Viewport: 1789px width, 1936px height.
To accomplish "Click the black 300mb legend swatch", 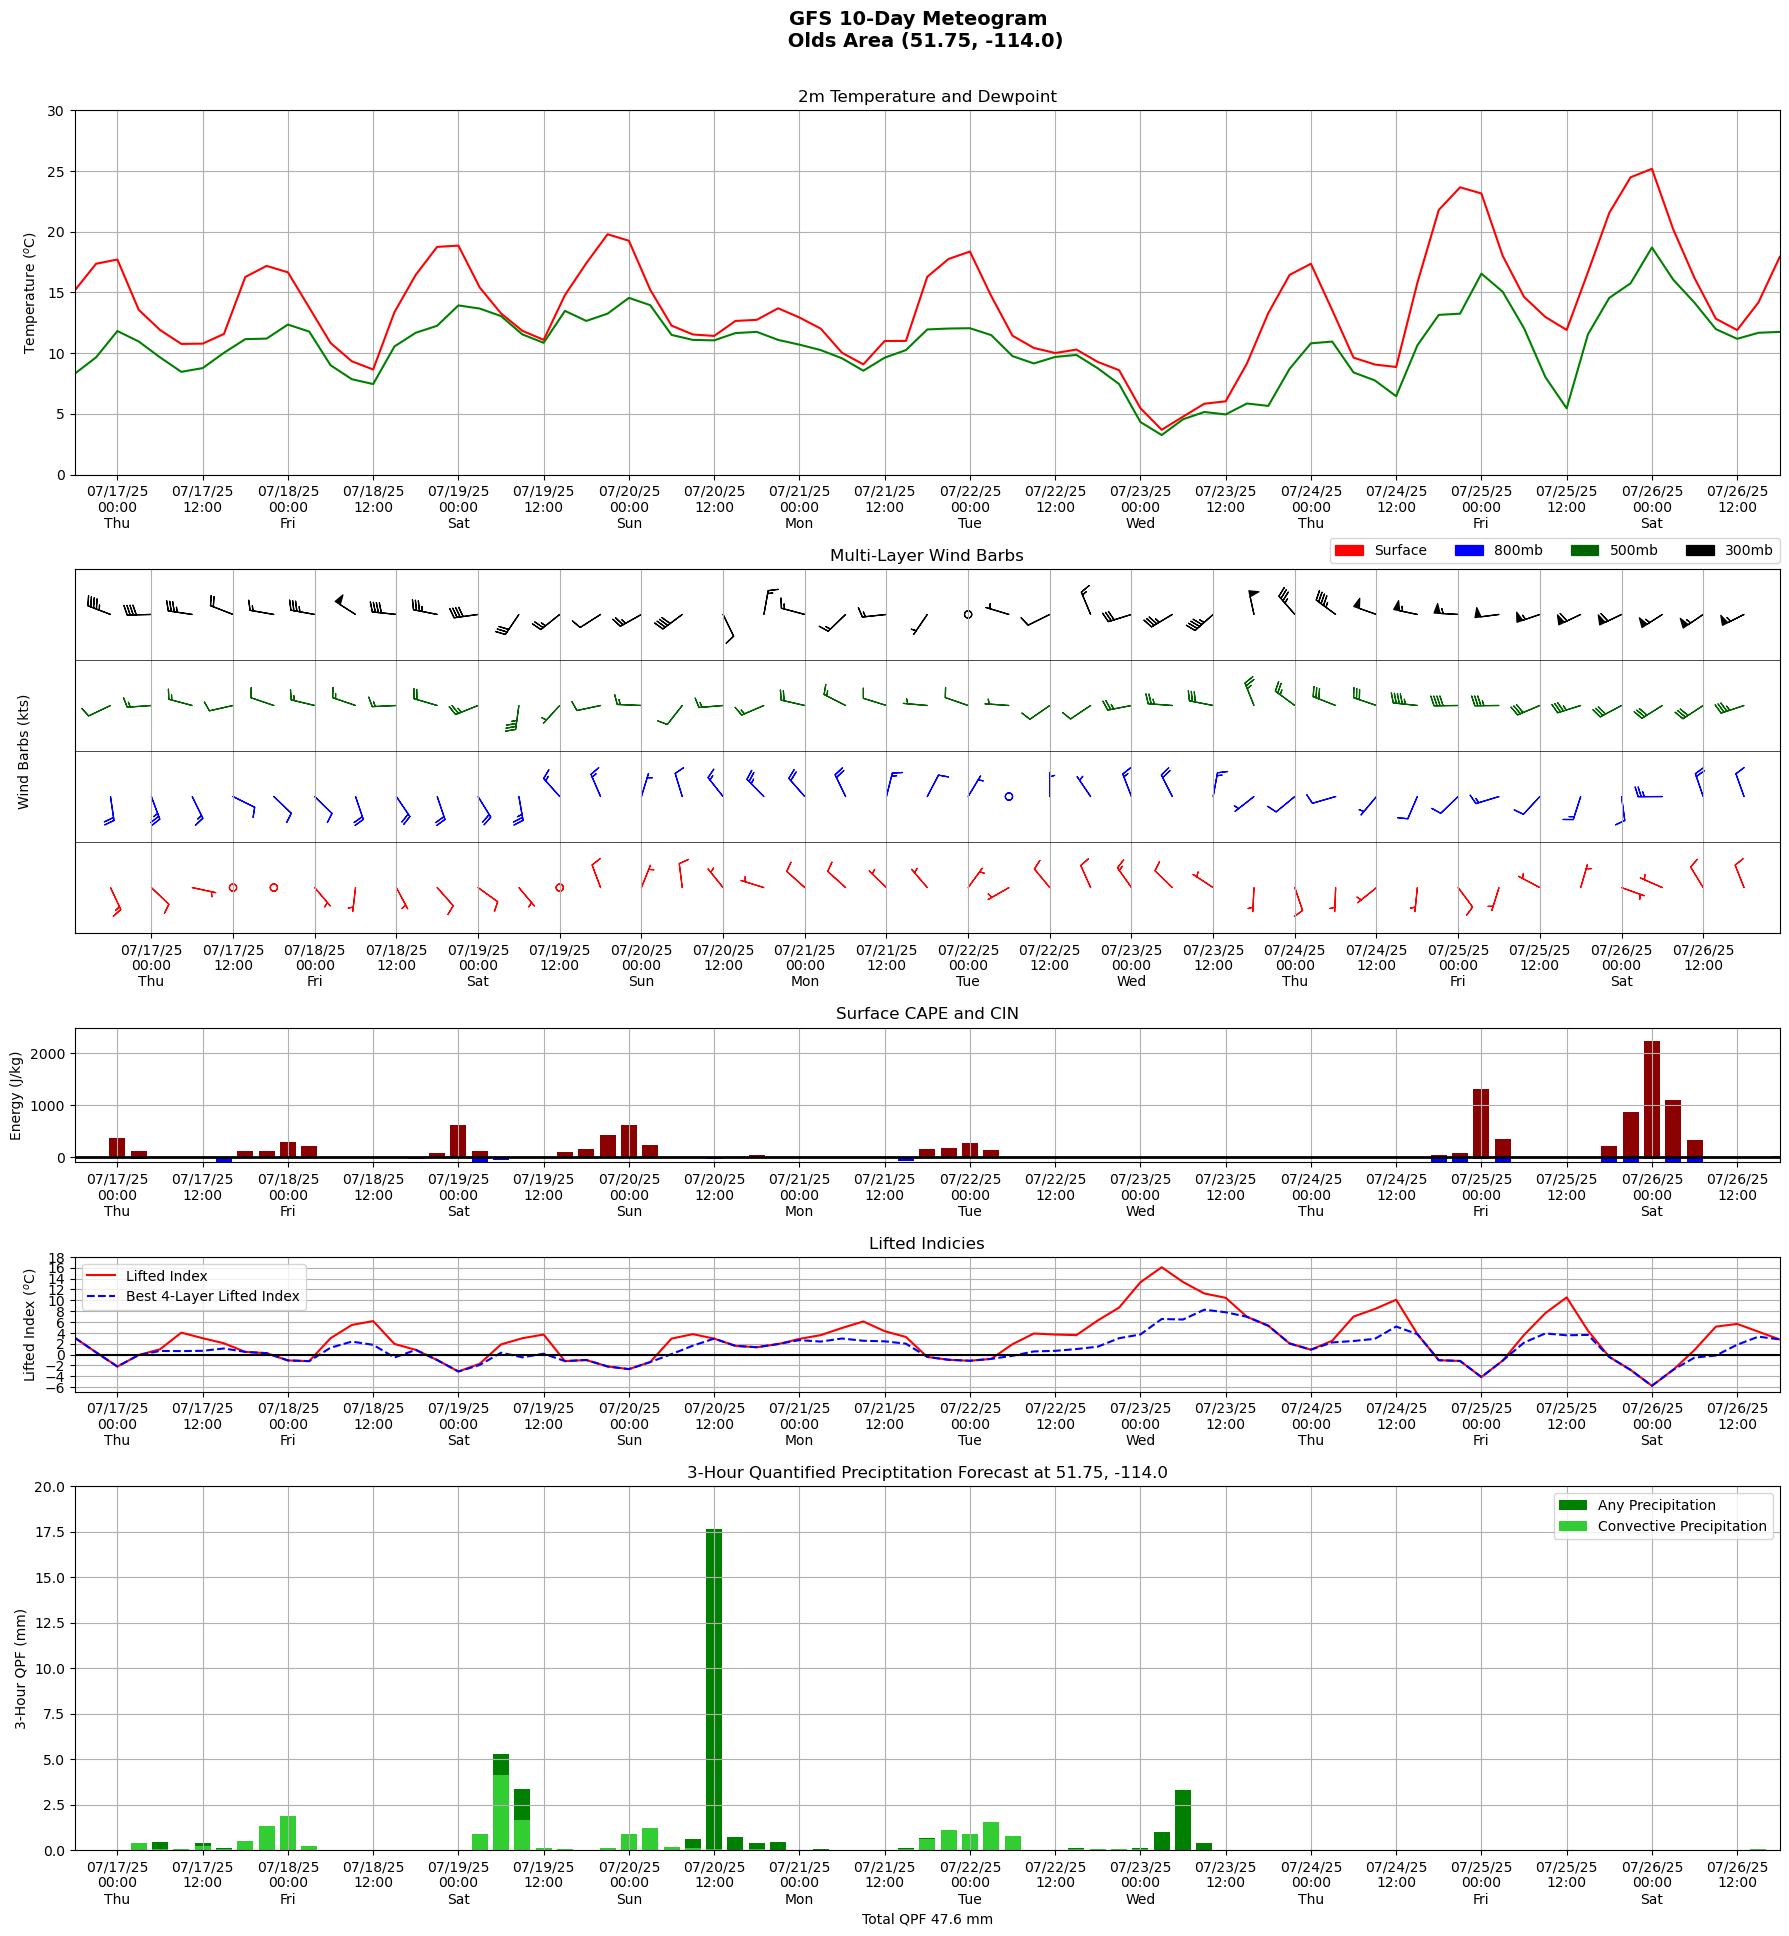I will tap(1700, 551).
